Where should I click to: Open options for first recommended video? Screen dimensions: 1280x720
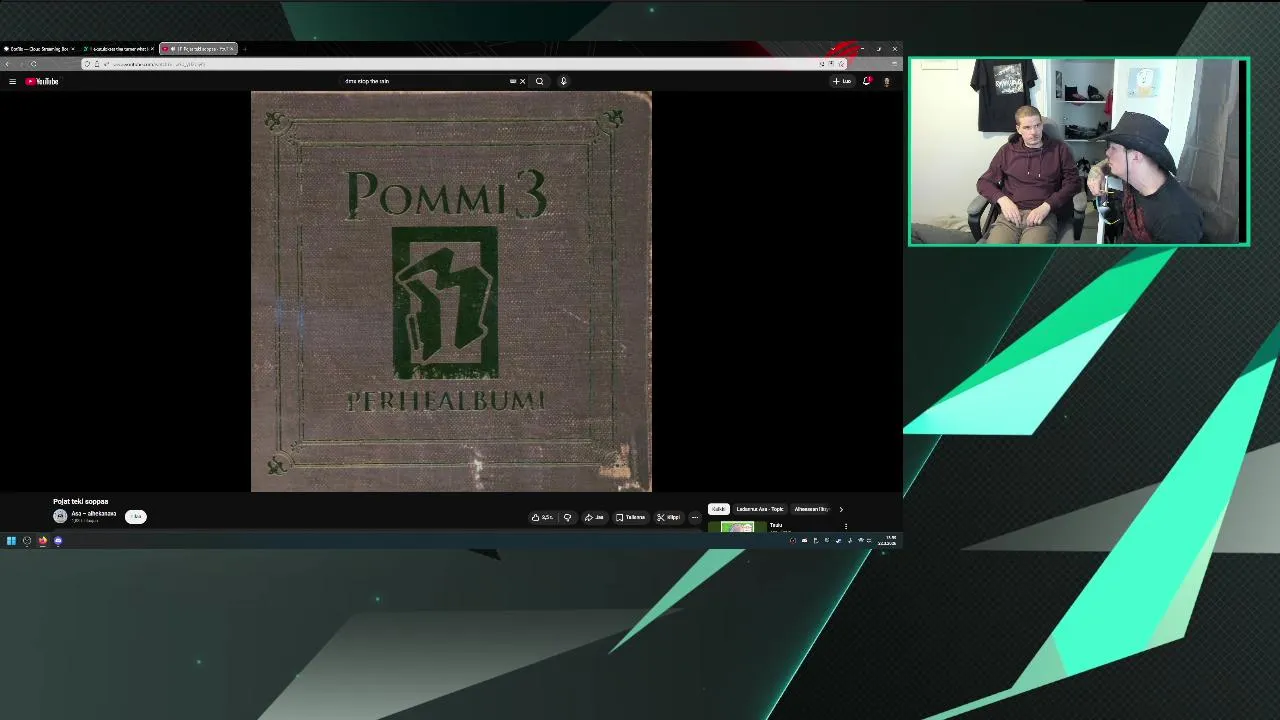[846, 526]
